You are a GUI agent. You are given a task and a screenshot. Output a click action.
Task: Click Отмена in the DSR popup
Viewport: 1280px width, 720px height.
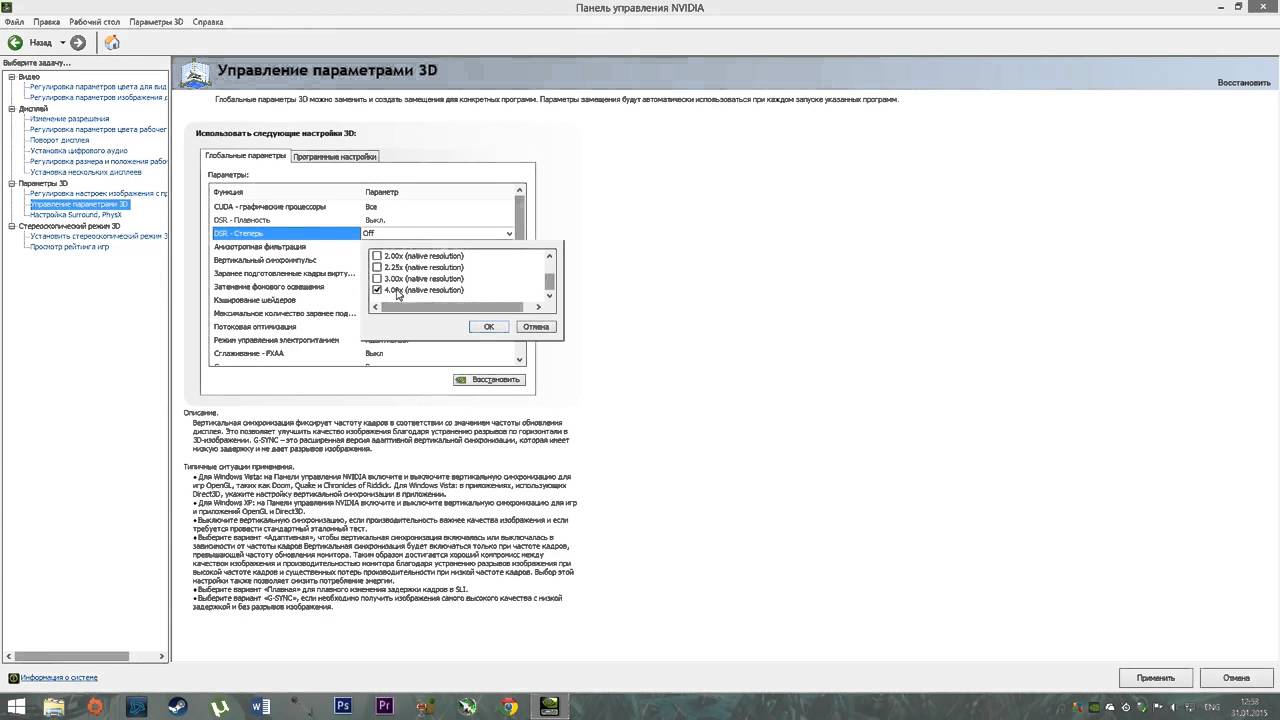[536, 327]
